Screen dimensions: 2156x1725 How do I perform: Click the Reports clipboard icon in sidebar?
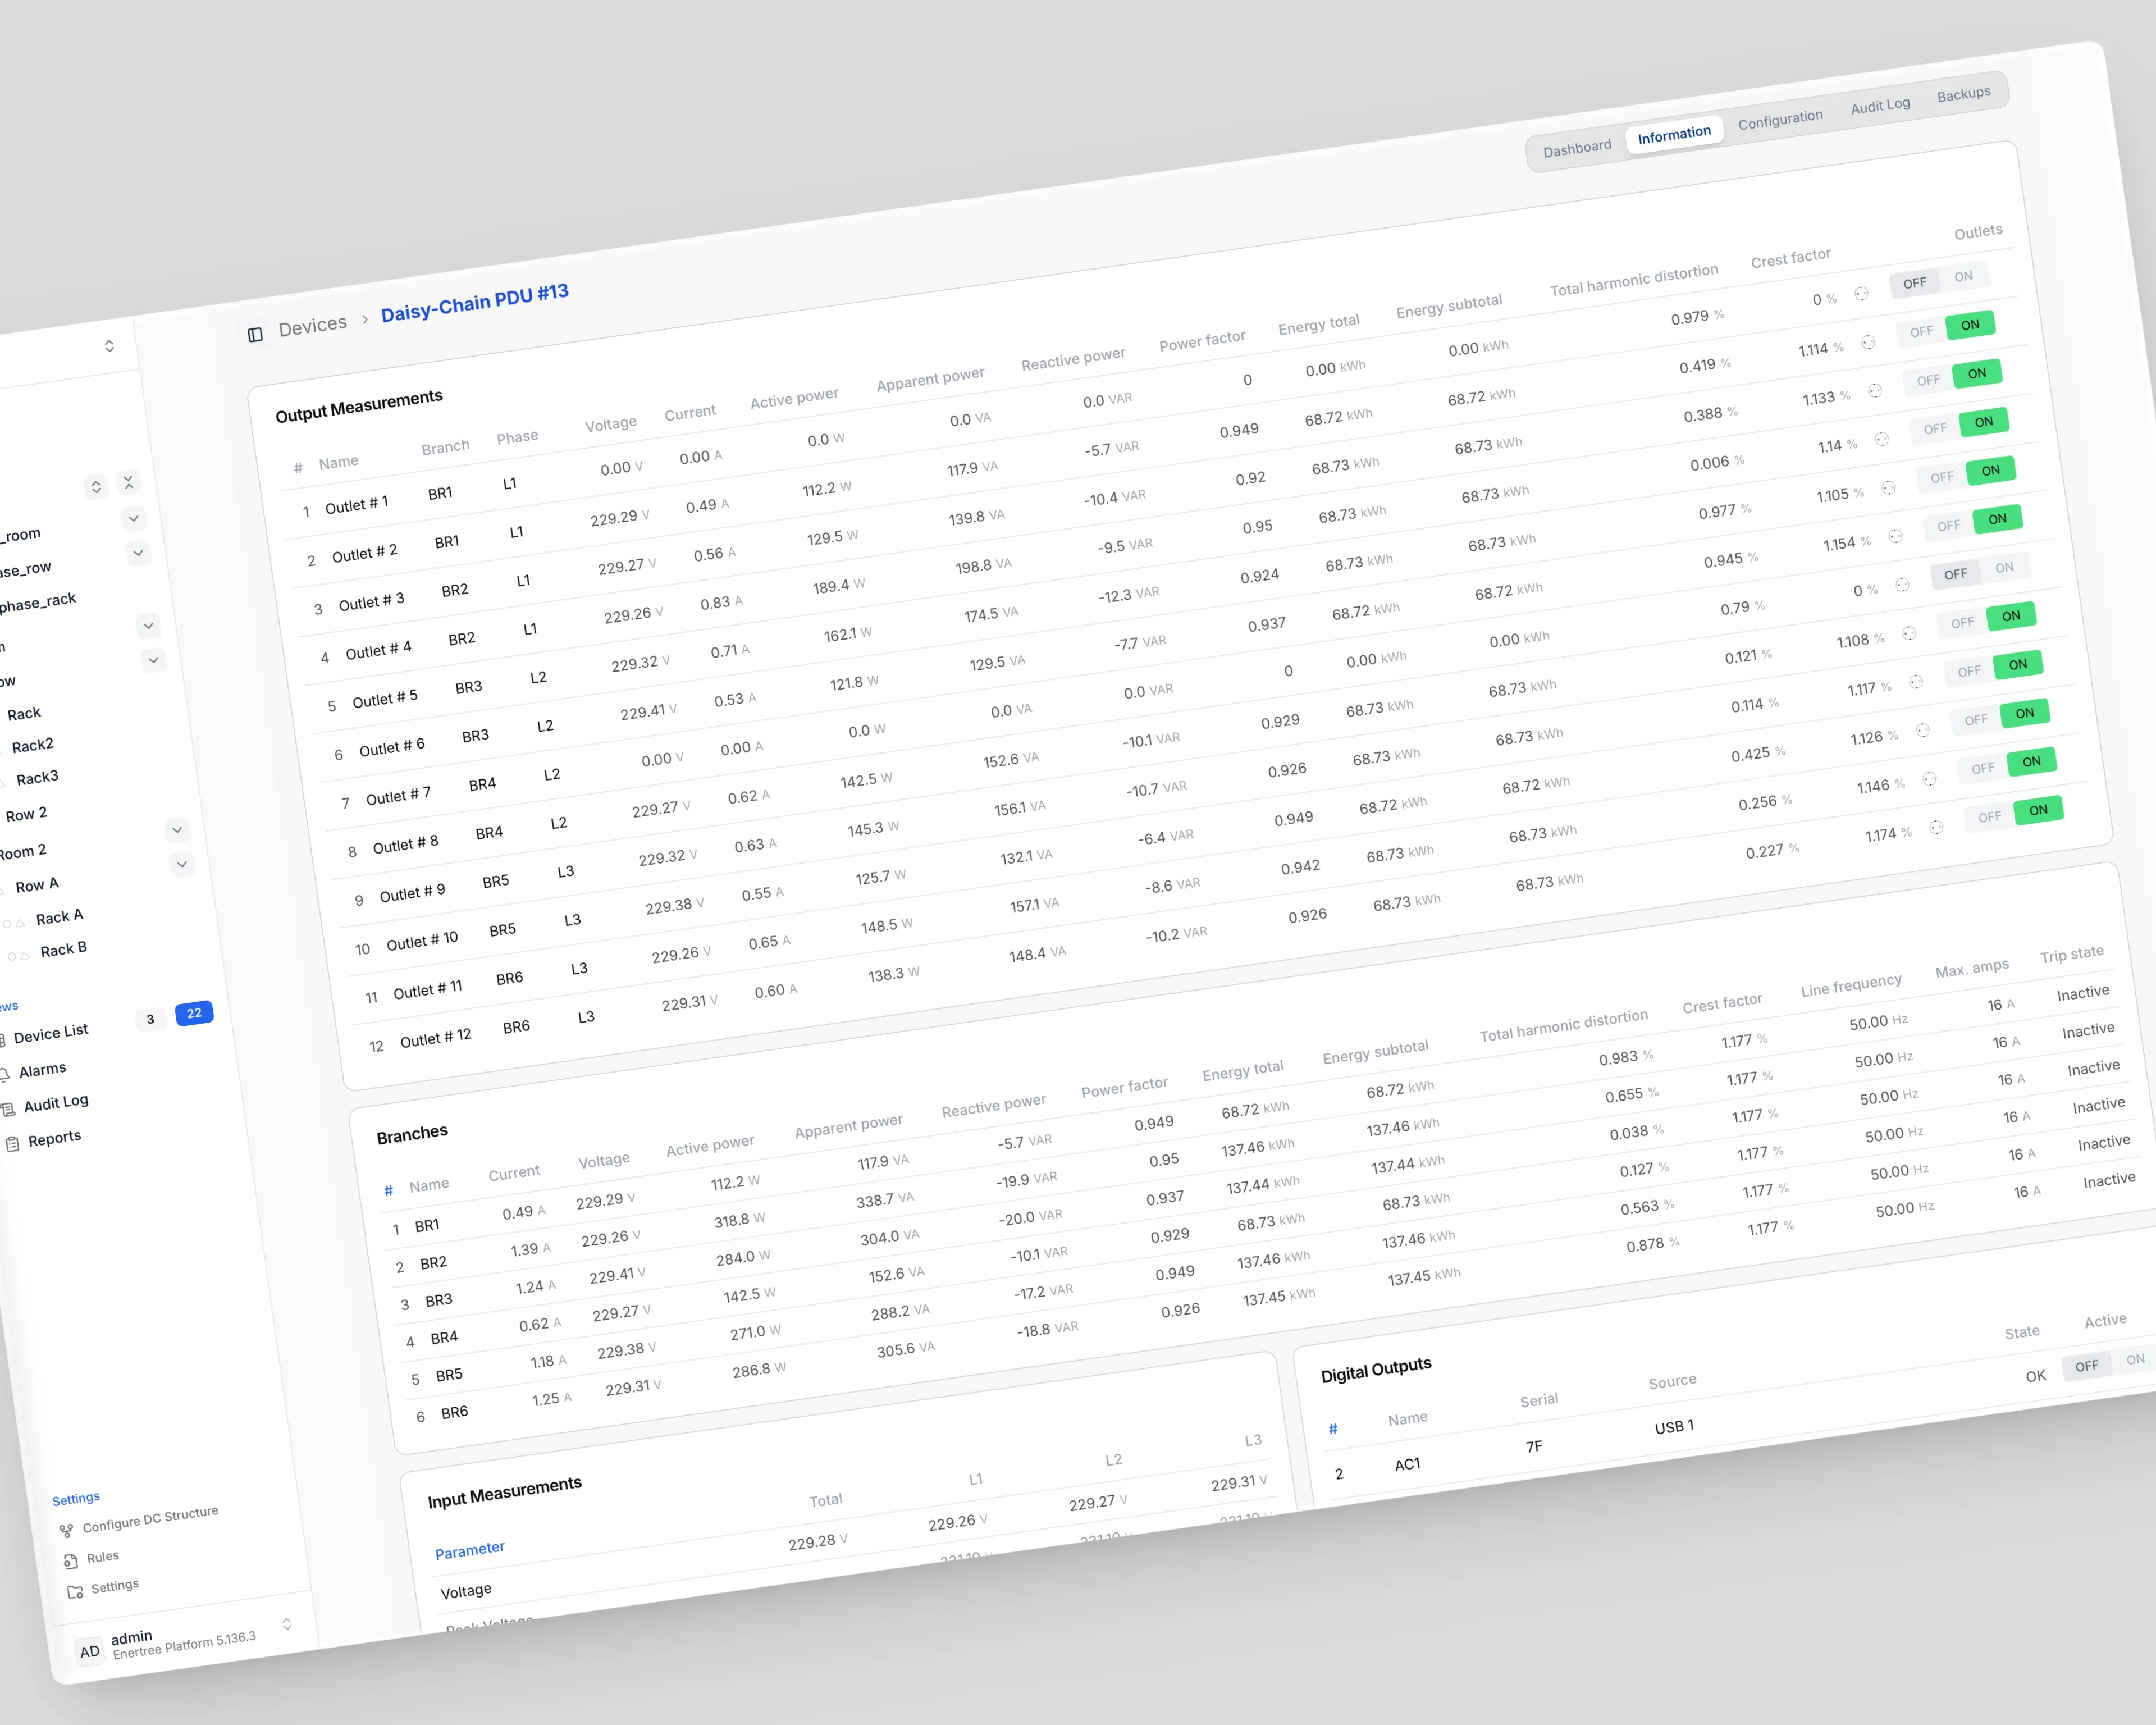(12, 1144)
